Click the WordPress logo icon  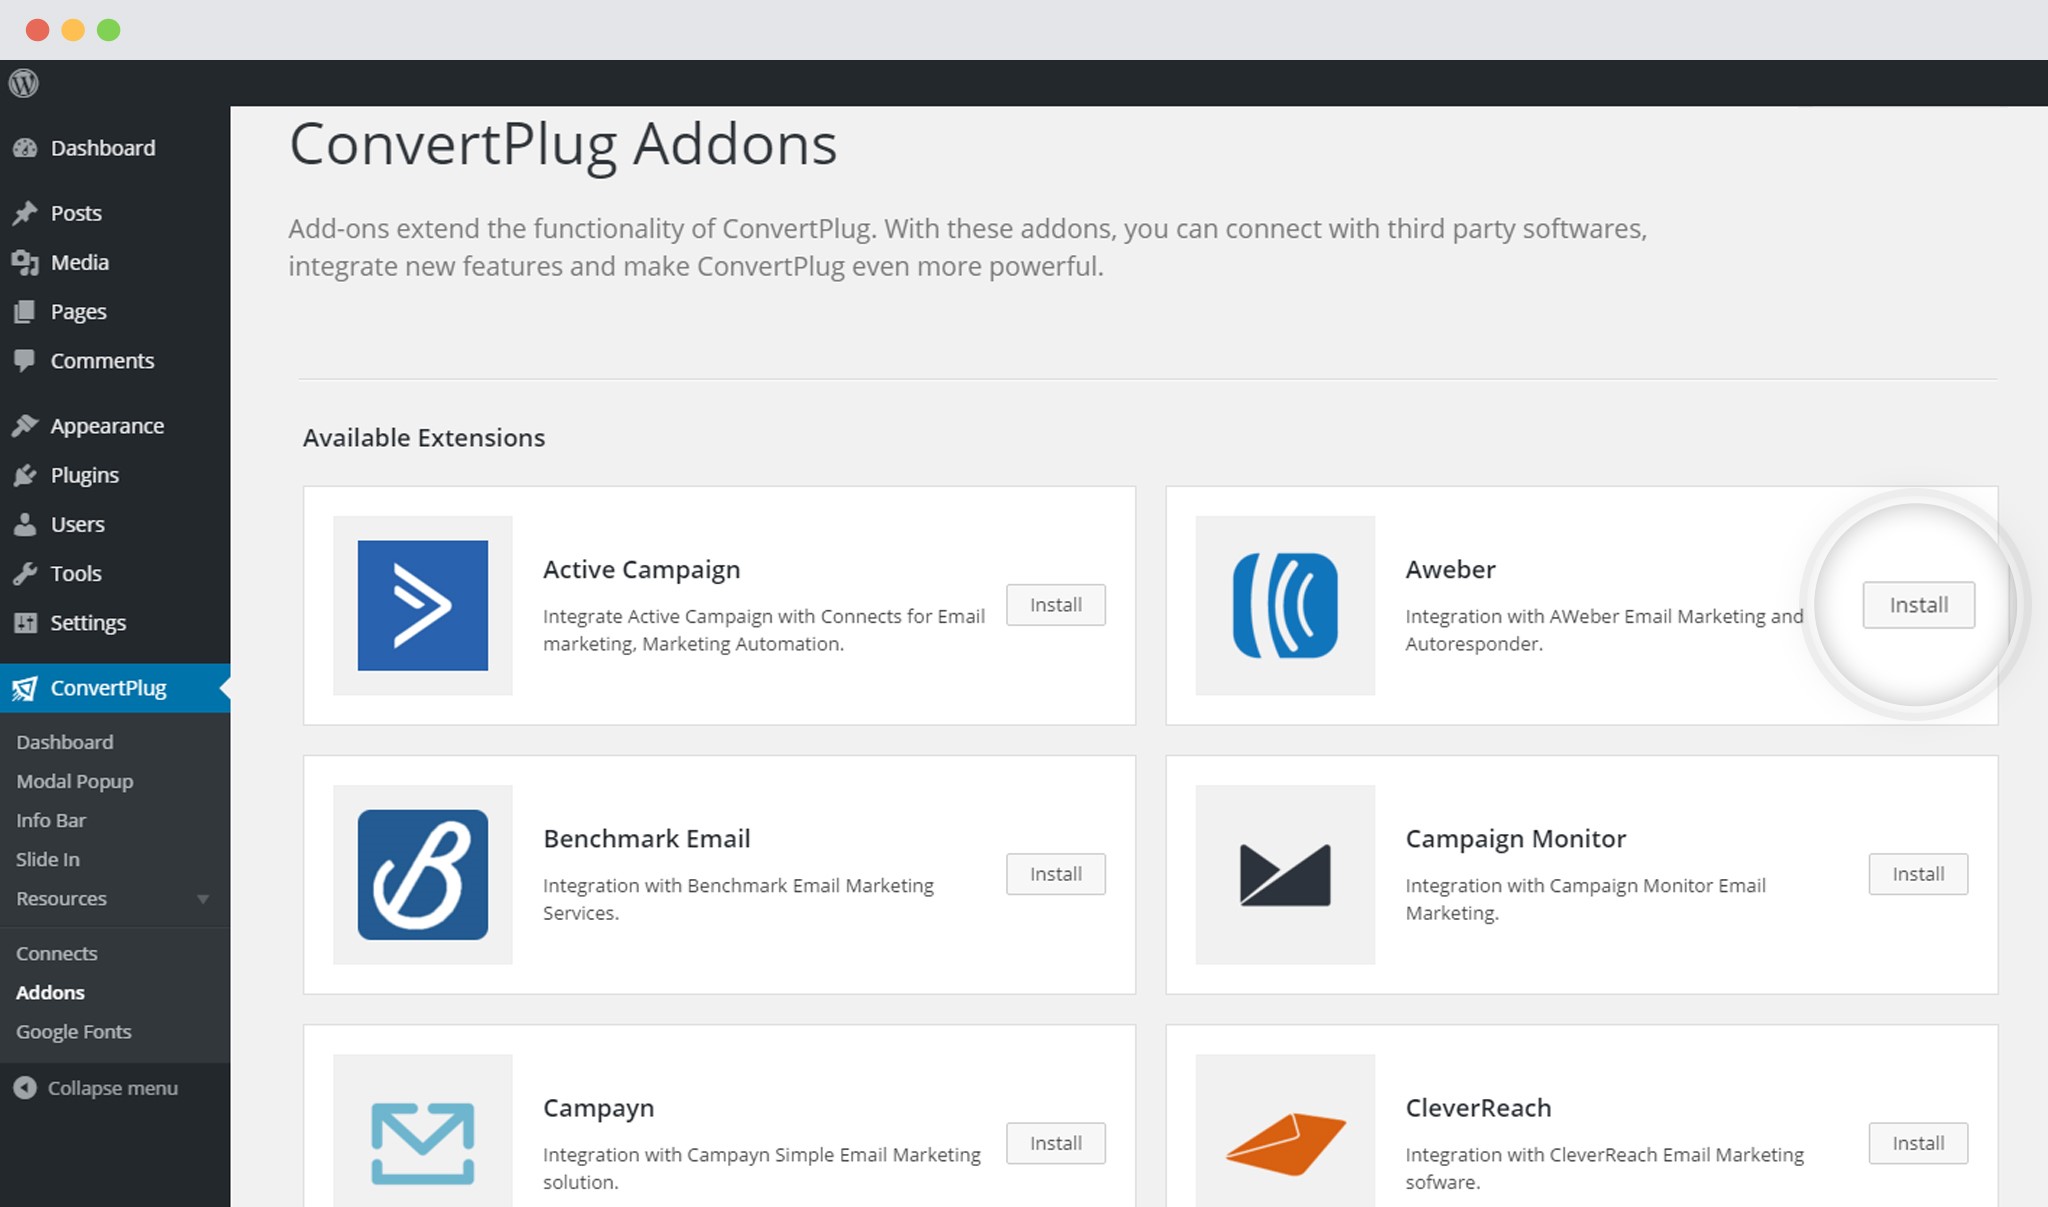click(24, 83)
